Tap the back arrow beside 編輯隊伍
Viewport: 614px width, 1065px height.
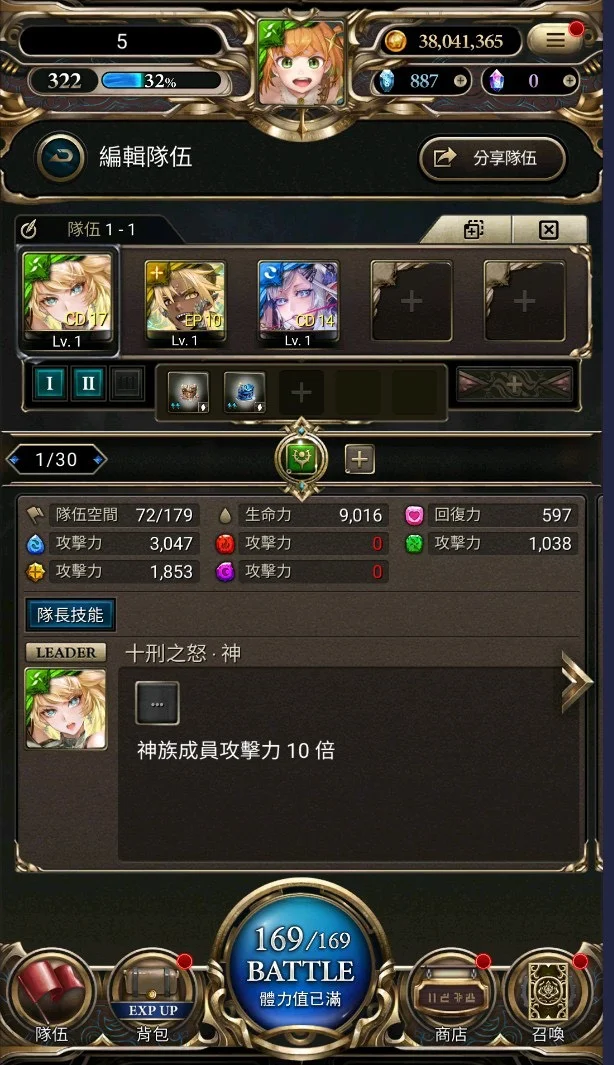click(61, 157)
